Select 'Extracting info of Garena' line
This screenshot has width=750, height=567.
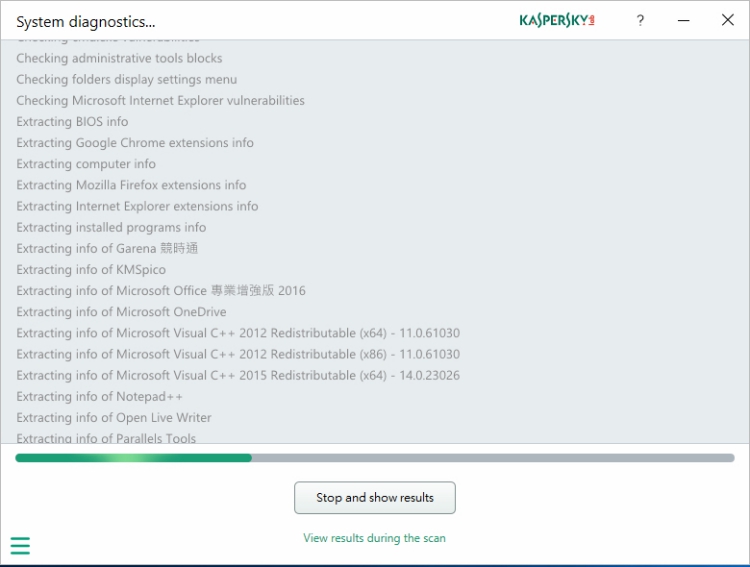(x=107, y=248)
